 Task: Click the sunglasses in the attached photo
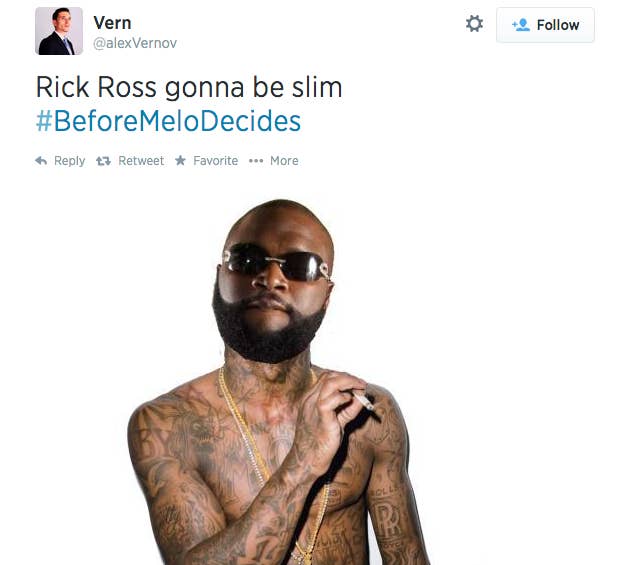tap(277, 262)
